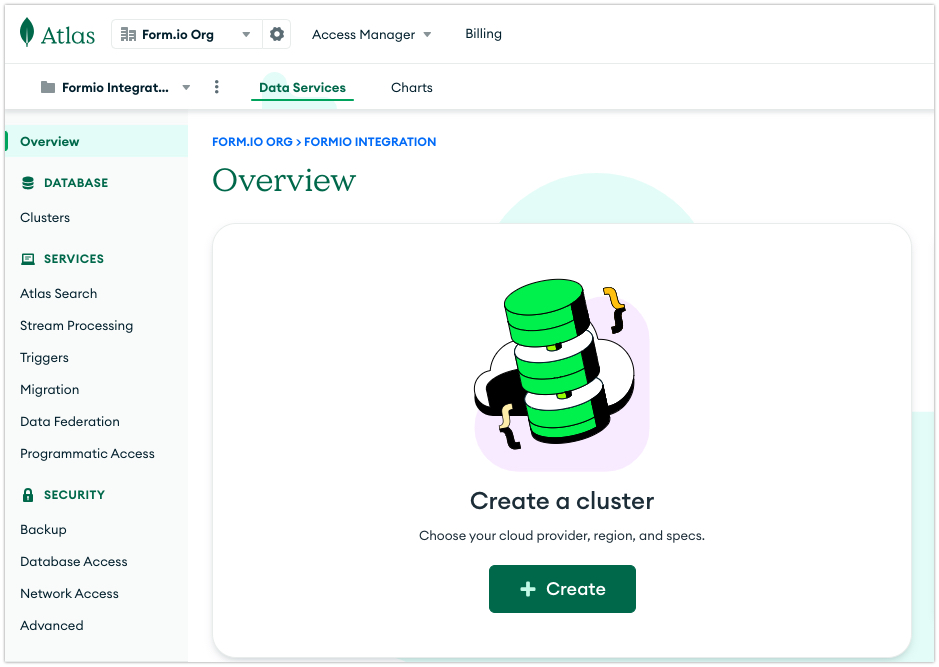
Task: Open Advanced security settings
Action: 52,626
